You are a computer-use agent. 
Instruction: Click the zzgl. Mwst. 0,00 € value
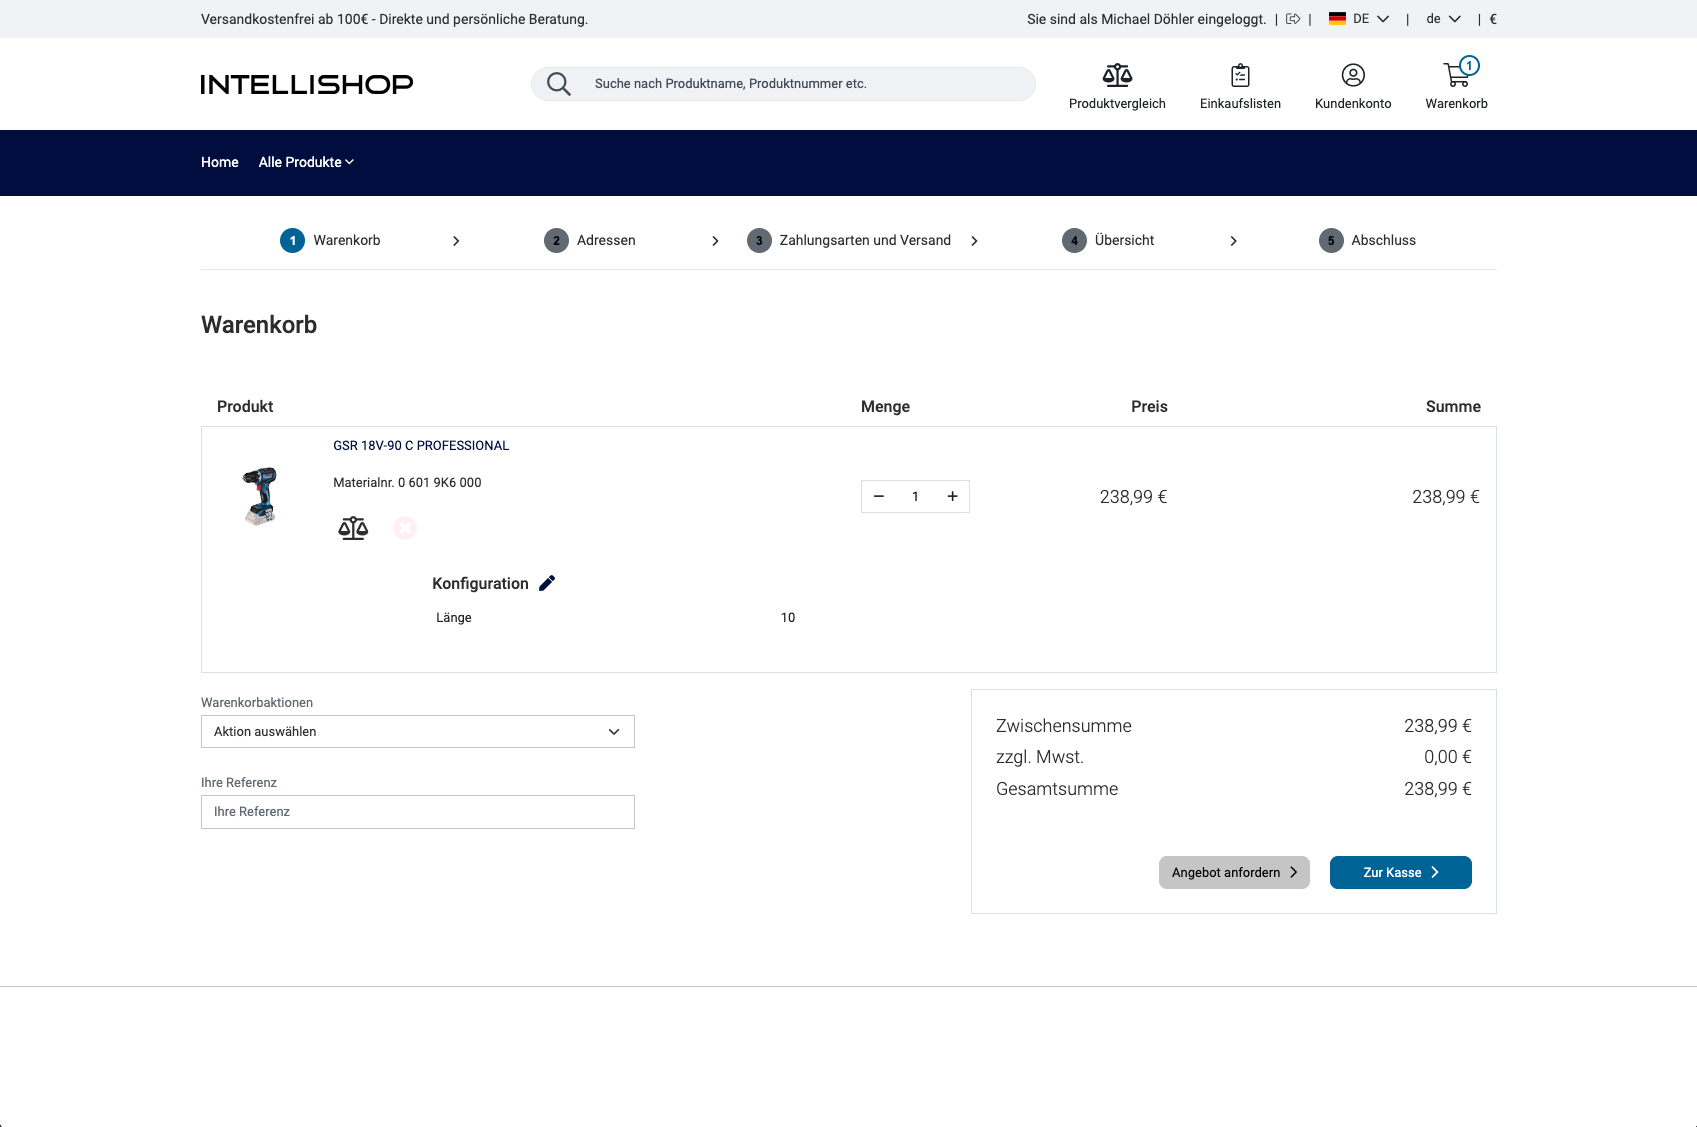click(x=1447, y=757)
